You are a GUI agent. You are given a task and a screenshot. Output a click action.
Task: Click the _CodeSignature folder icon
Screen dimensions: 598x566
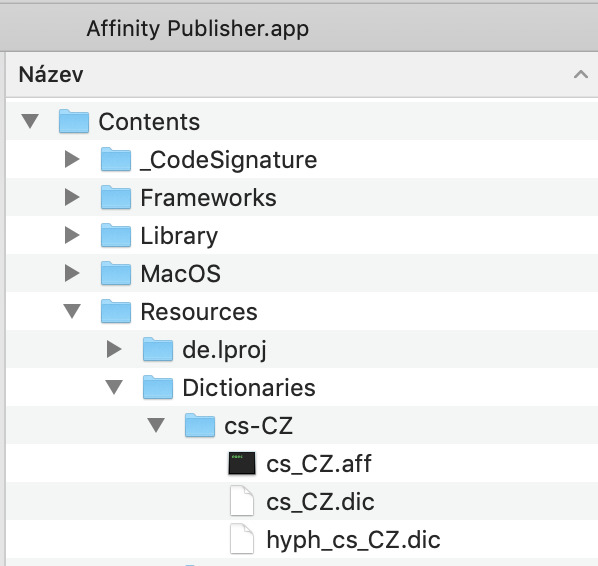click(116, 159)
